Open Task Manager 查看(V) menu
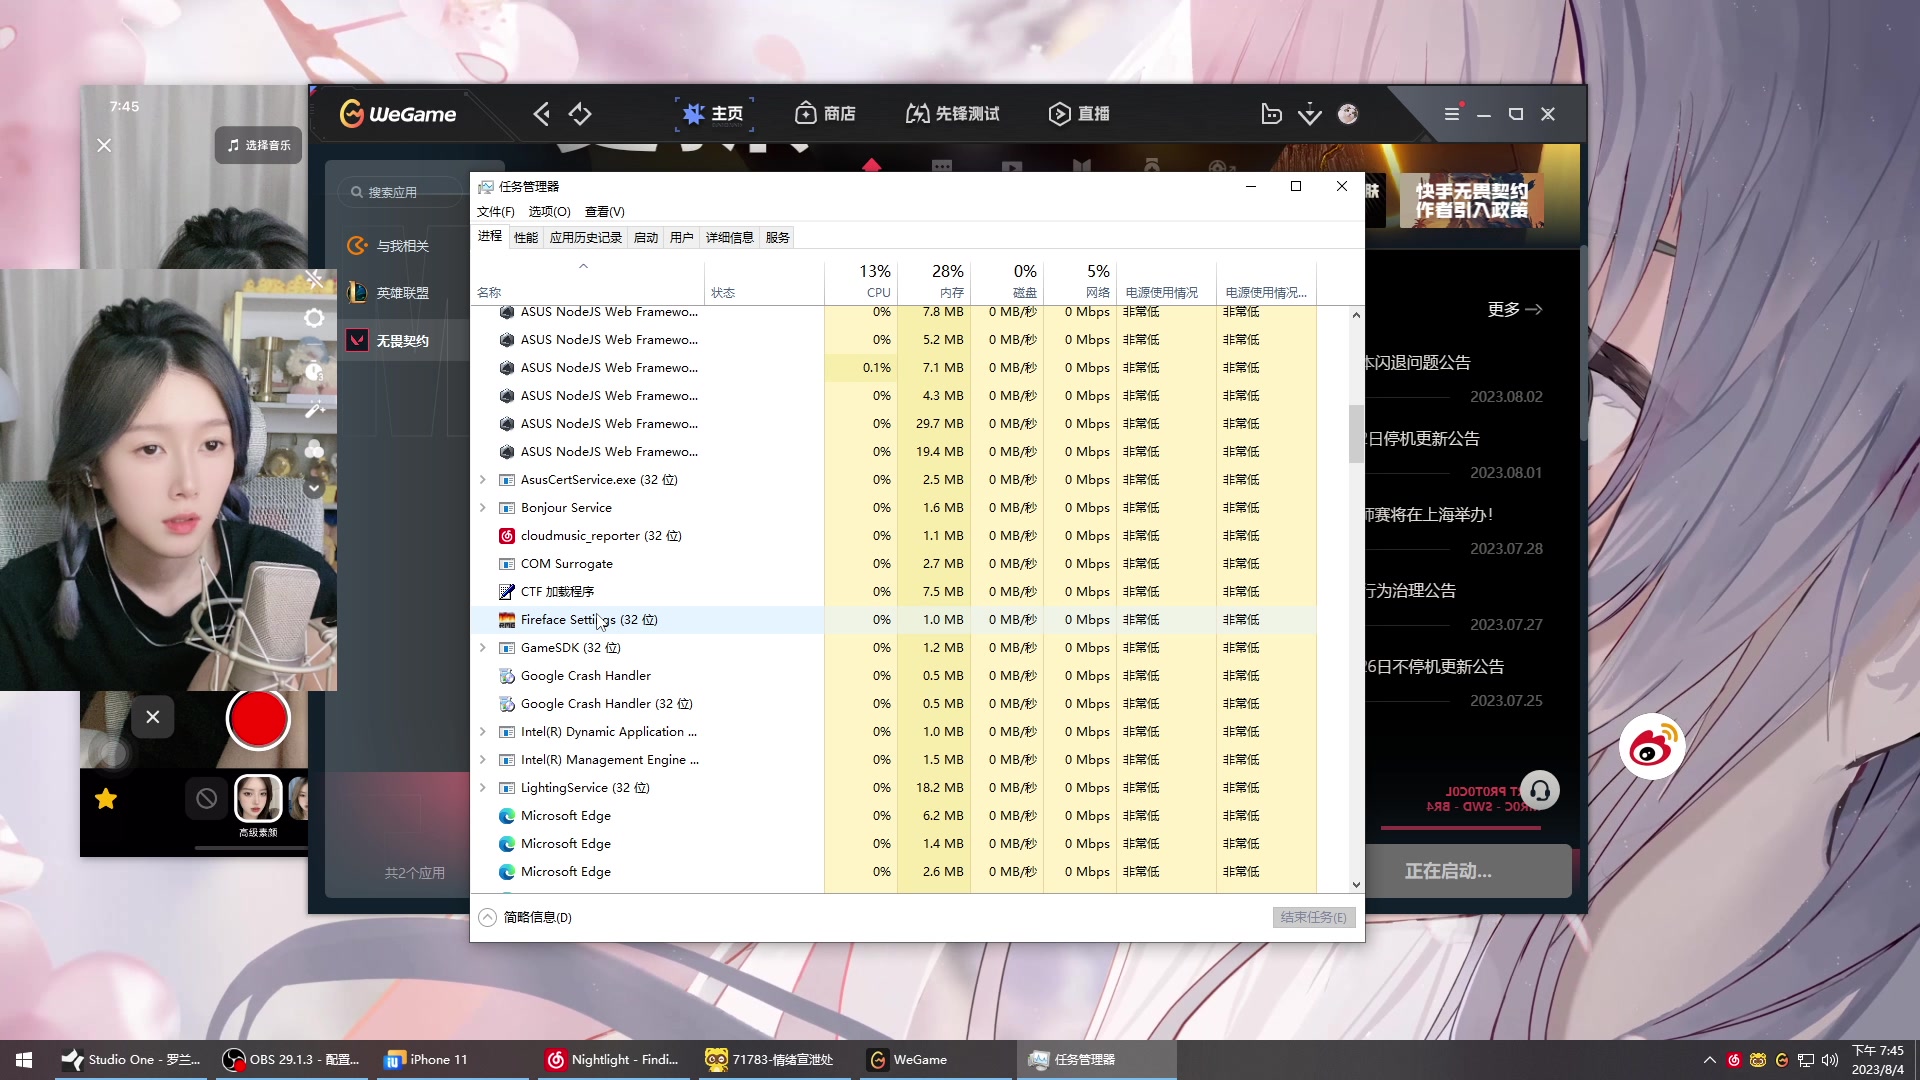Screen dimensions: 1920x1080 605,212
